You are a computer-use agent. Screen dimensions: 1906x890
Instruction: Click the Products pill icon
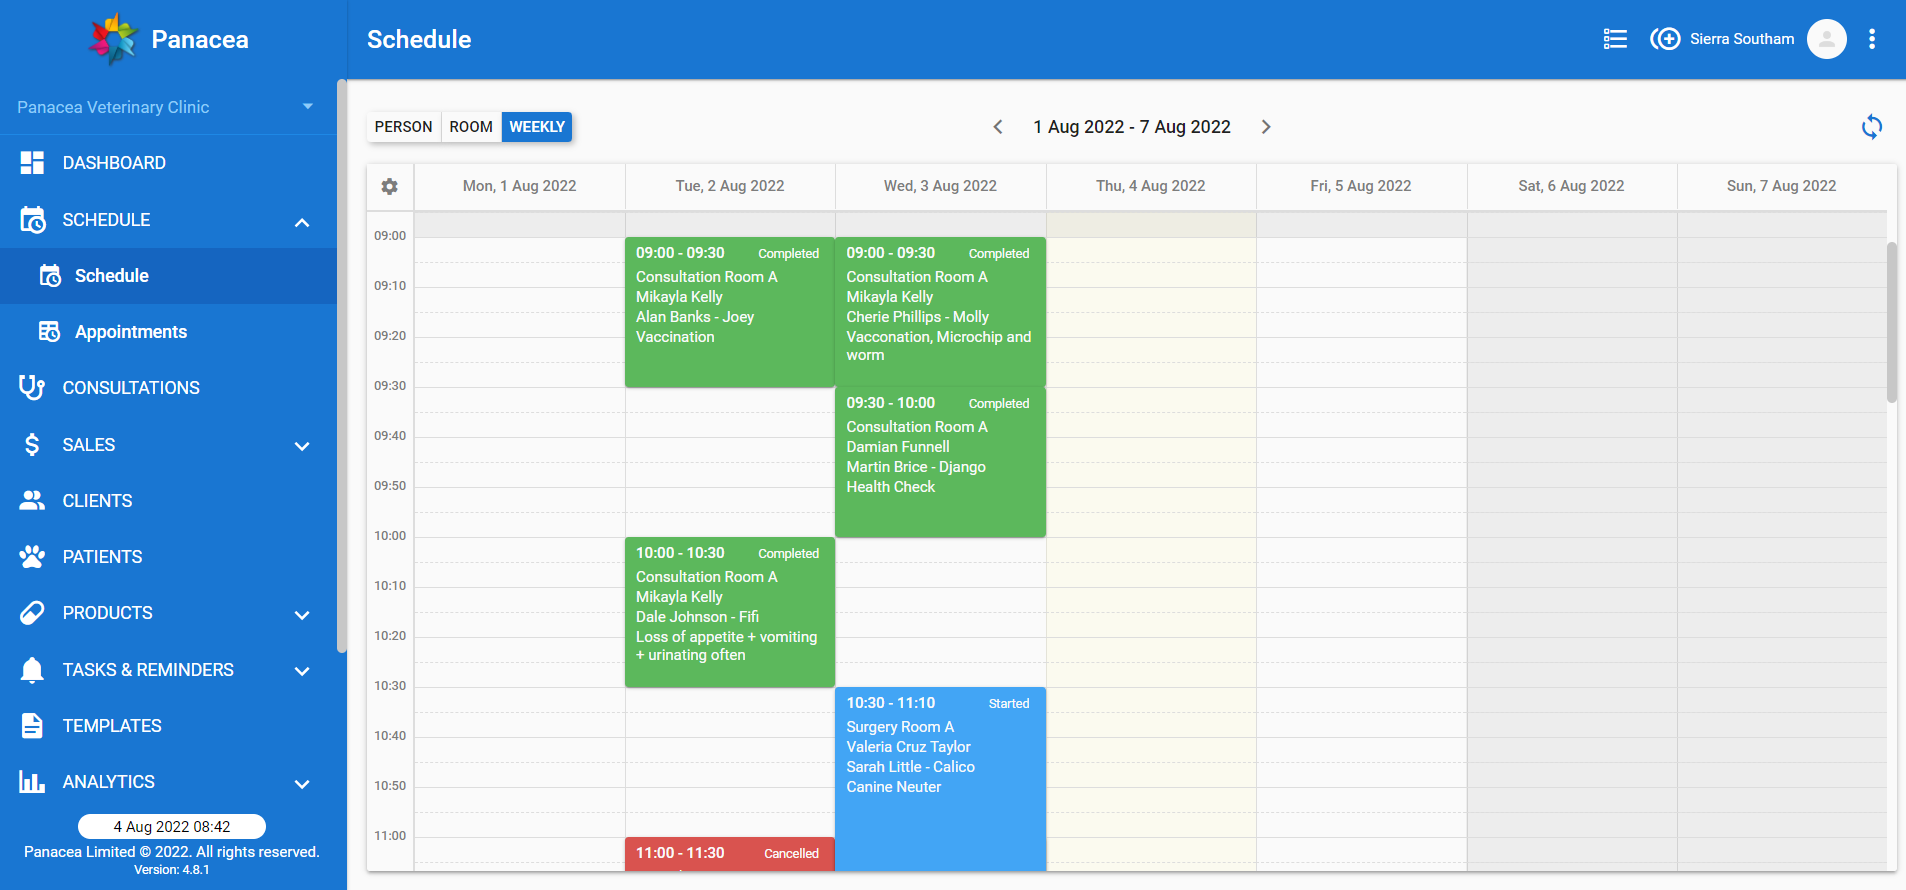[x=32, y=613]
